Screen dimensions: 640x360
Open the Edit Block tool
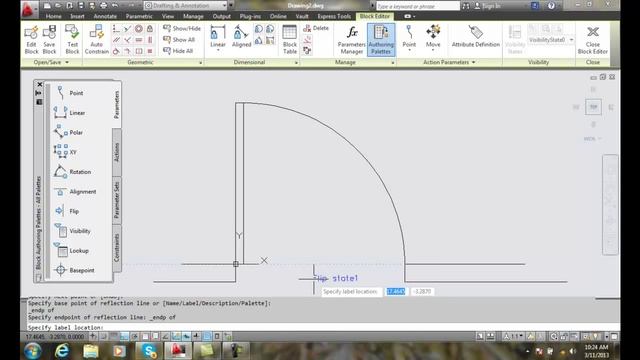coord(31,40)
